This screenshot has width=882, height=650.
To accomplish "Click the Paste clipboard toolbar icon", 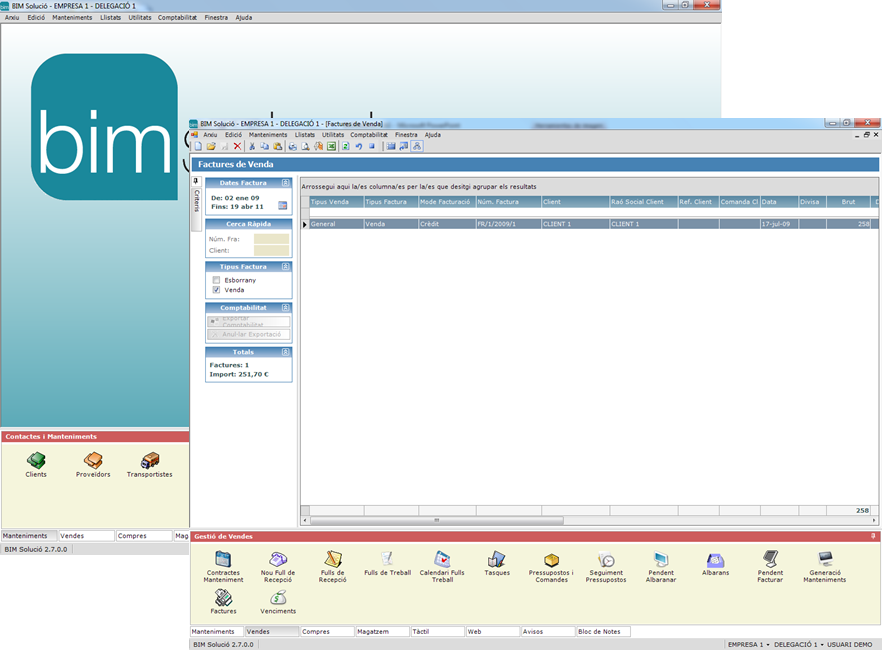I will (277, 146).
